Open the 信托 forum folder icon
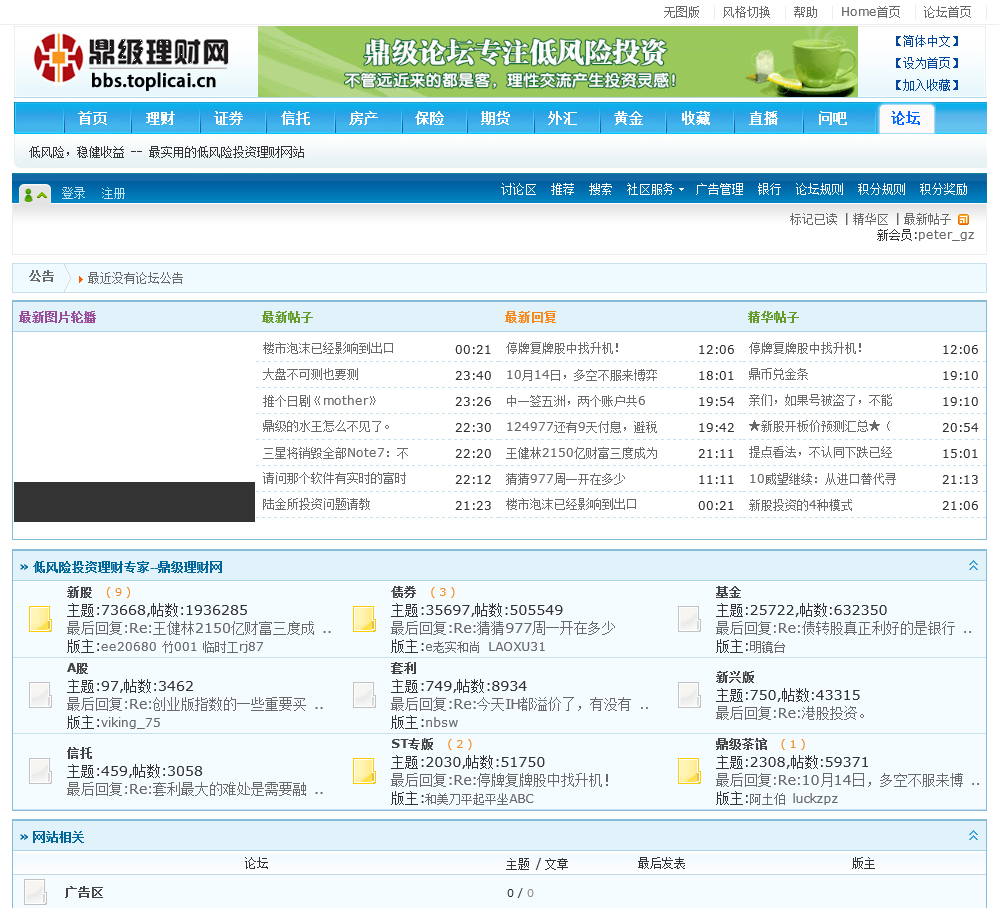This screenshot has width=999, height=908. 41,770
